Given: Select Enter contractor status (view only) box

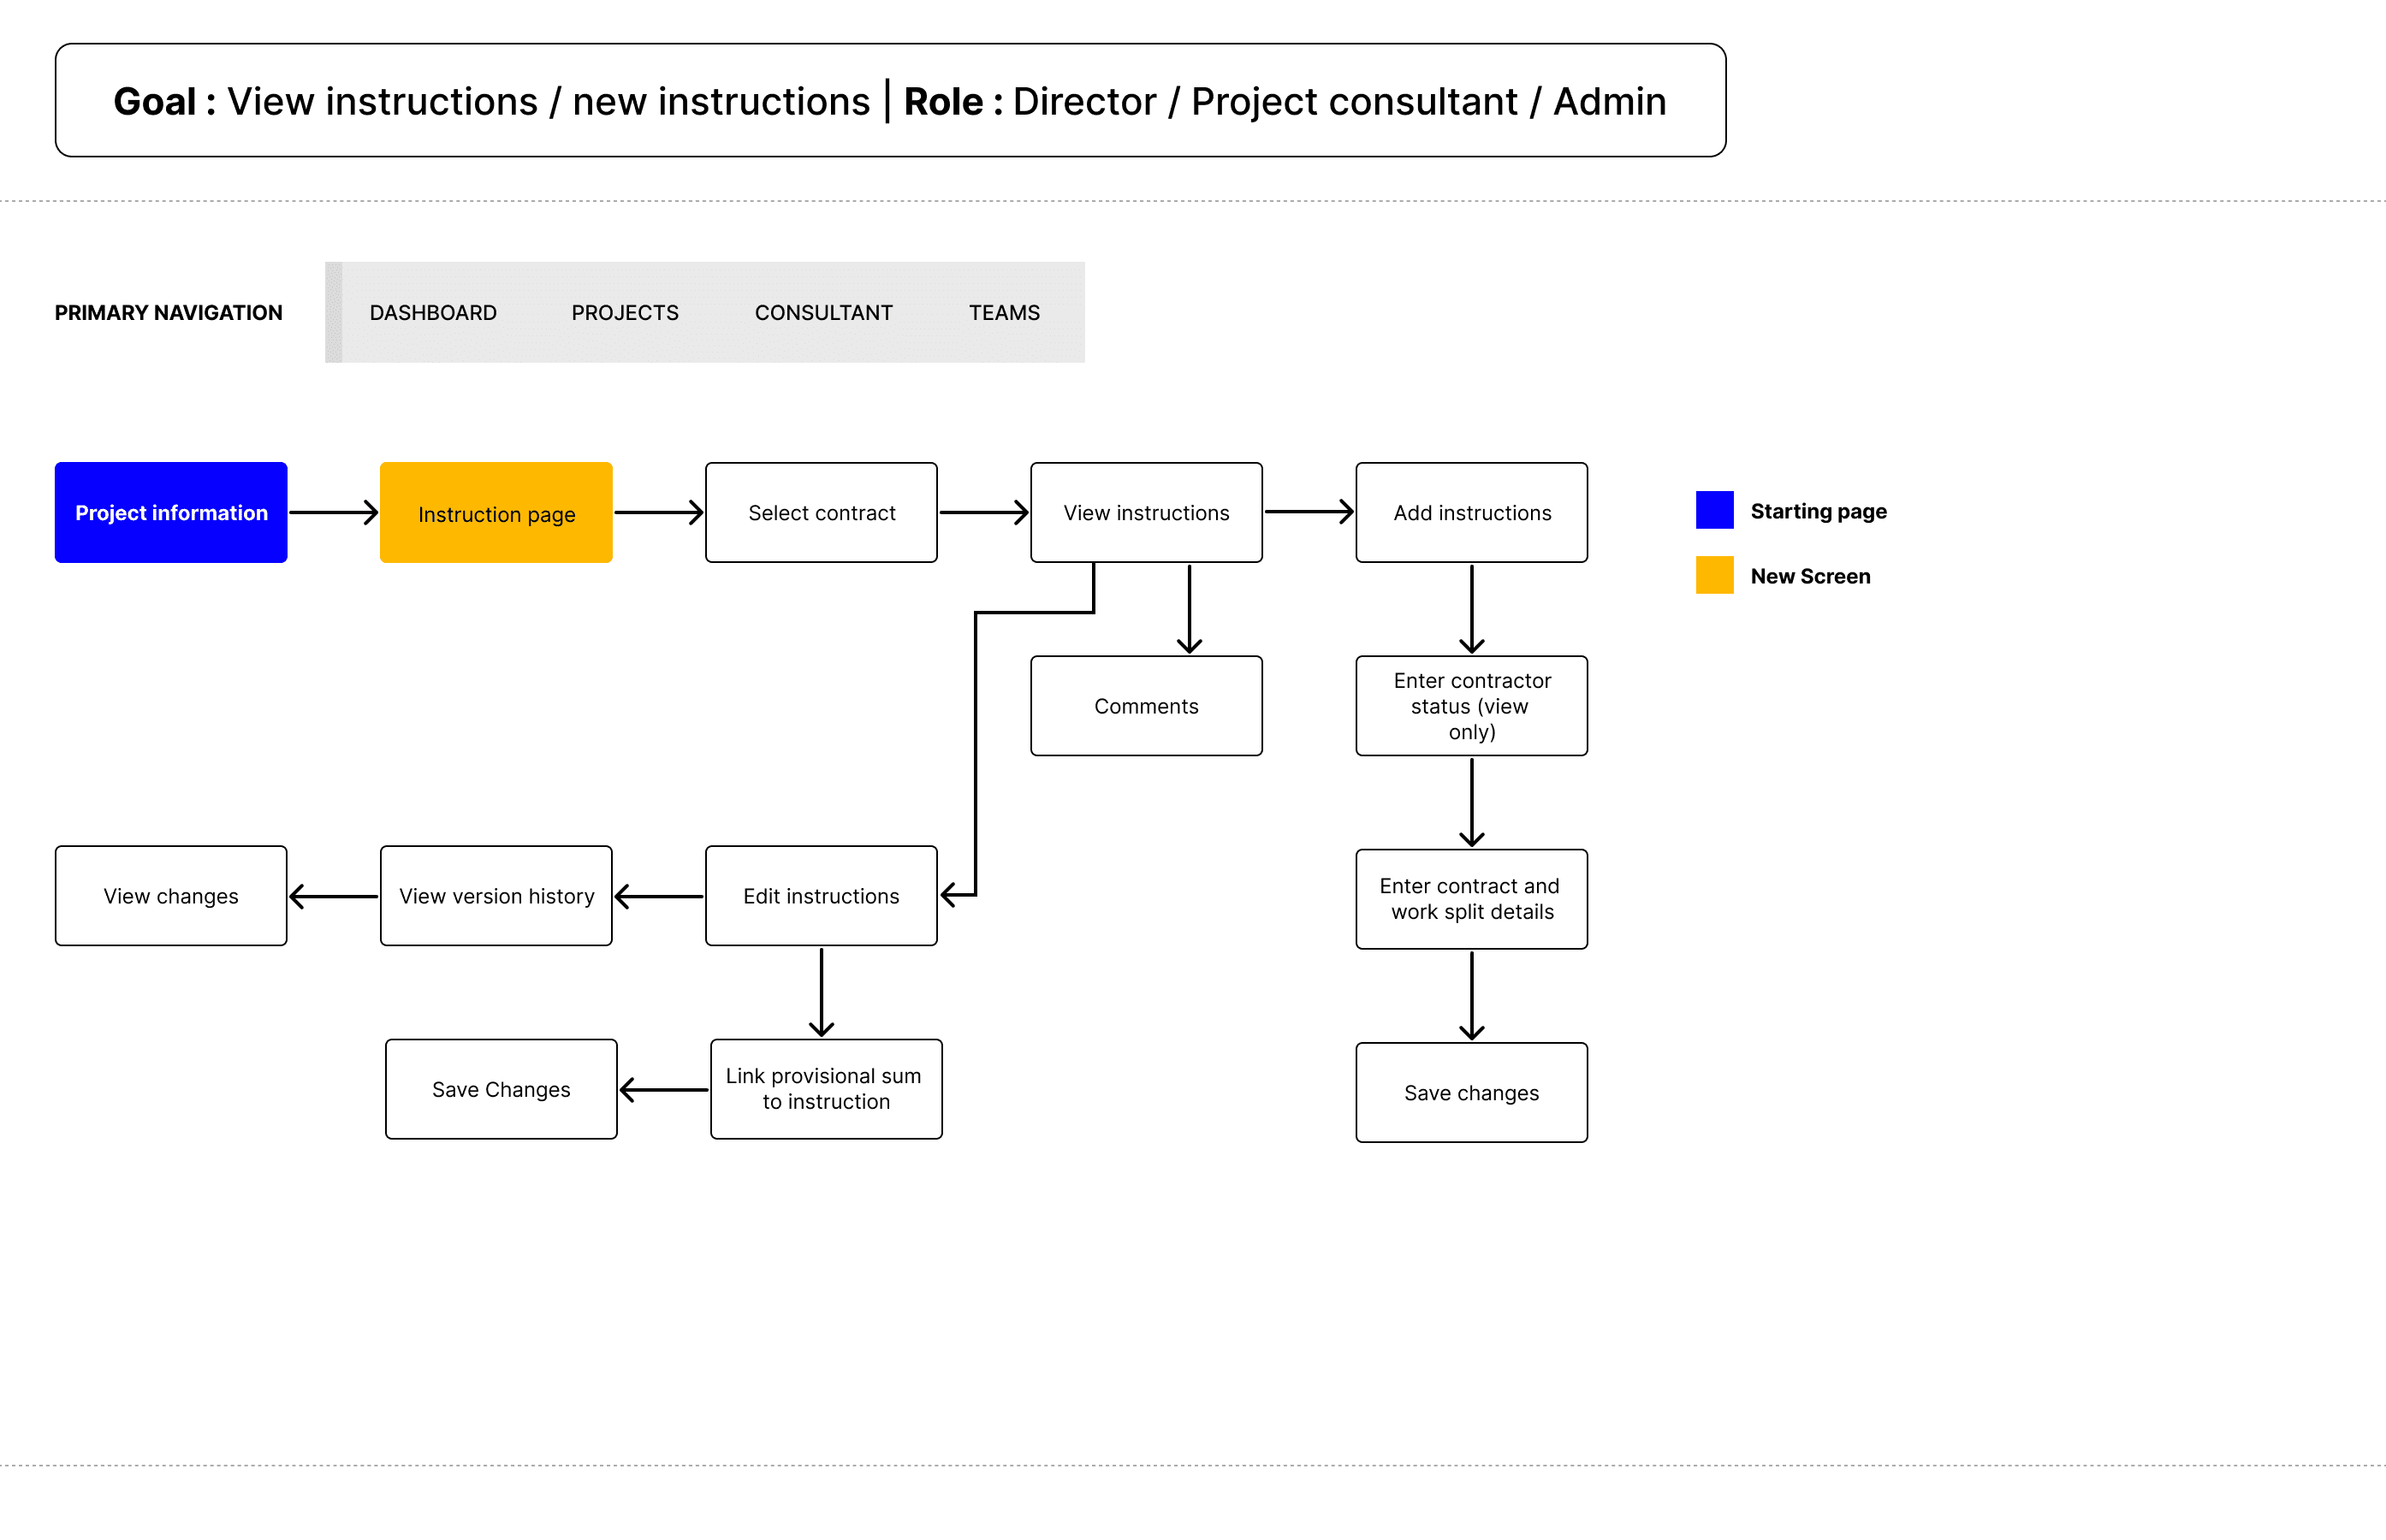Looking at the screenshot, I should click(1471, 706).
